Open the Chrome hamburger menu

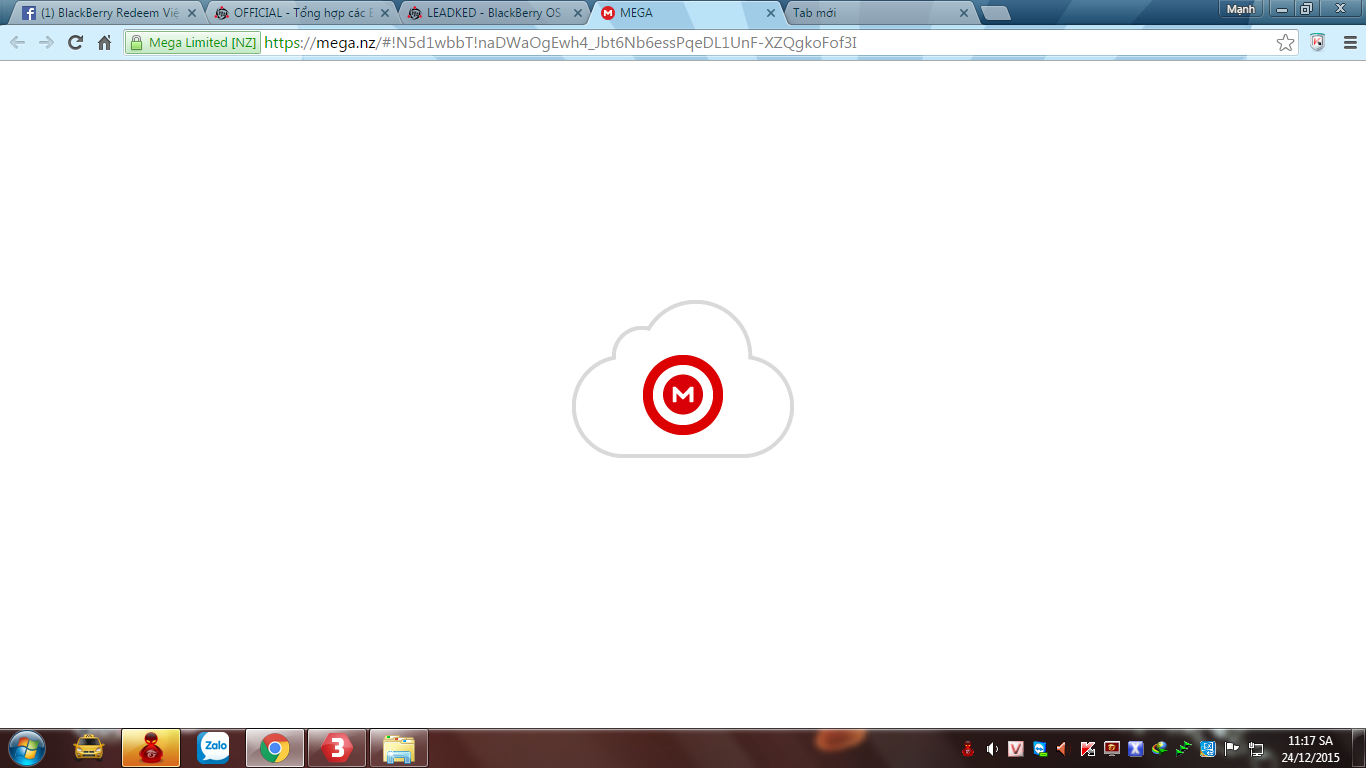(1349, 43)
